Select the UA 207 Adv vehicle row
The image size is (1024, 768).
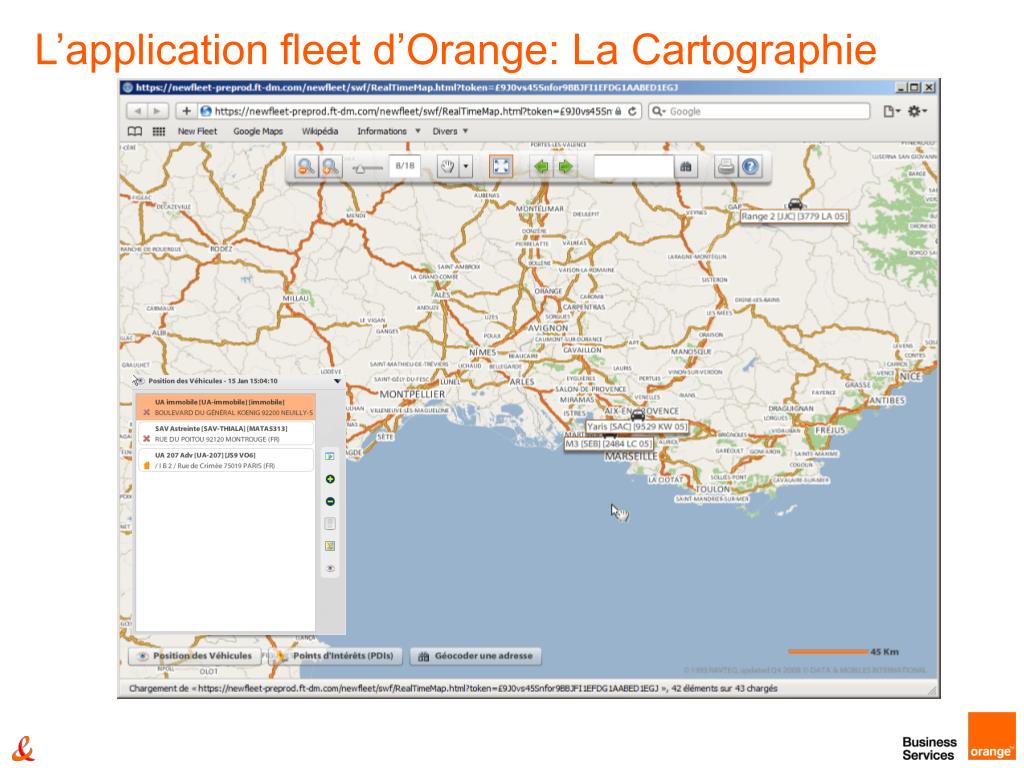tap(225, 460)
